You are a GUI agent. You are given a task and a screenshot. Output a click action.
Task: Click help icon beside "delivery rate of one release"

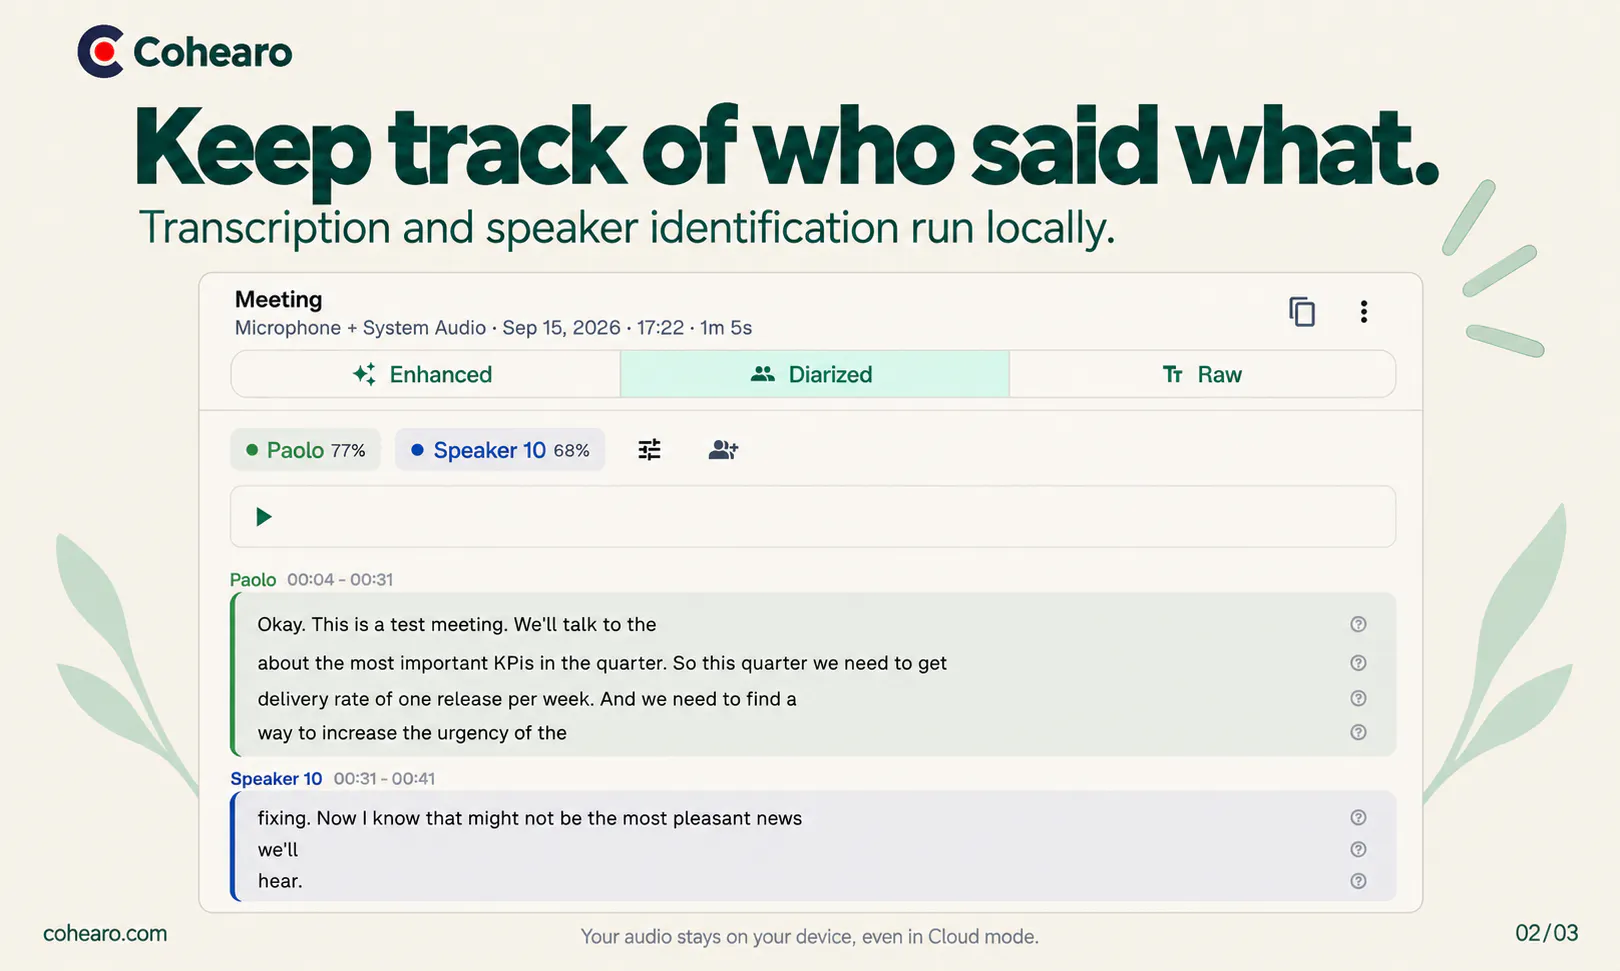coord(1358,698)
